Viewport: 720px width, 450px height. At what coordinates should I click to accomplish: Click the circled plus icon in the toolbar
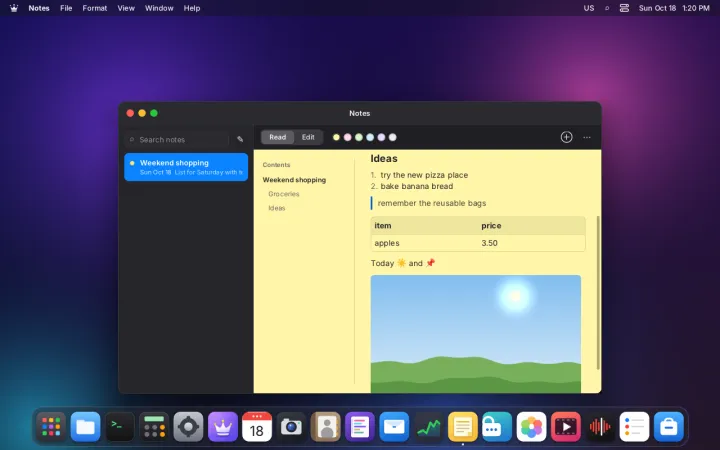pyautogui.click(x=566, y=137)
